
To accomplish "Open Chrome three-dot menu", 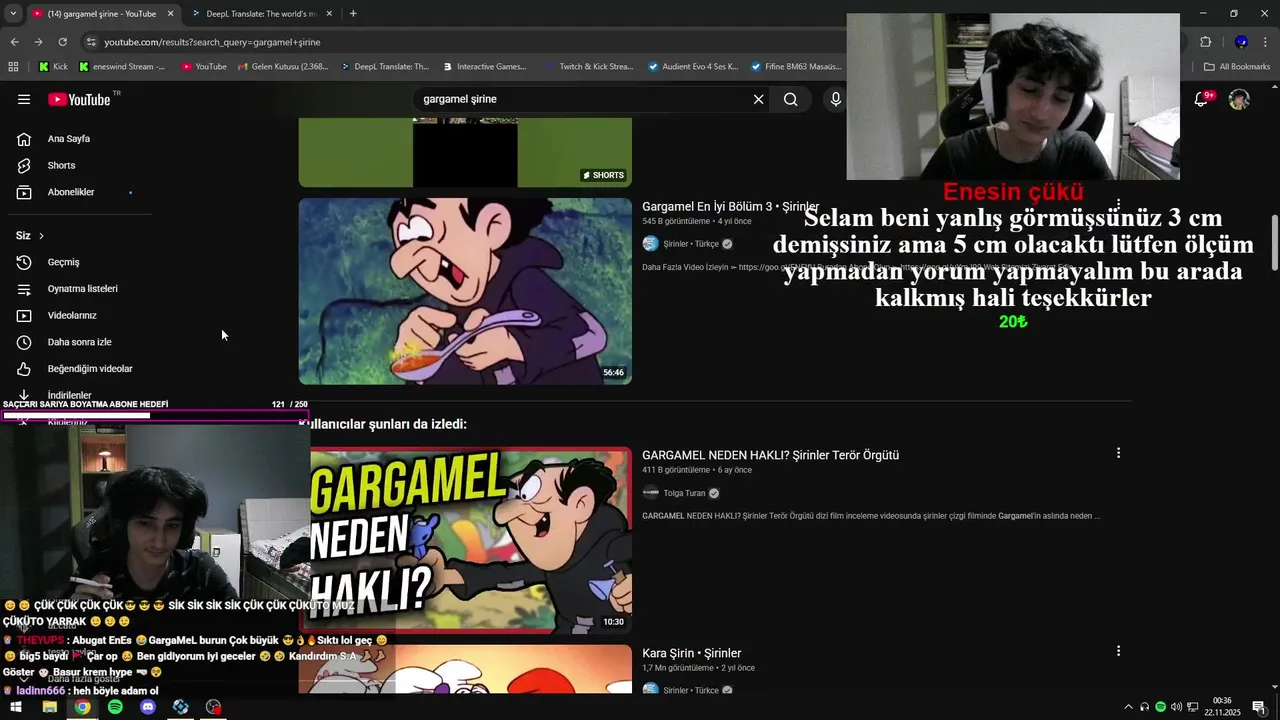I will 1266,42.
